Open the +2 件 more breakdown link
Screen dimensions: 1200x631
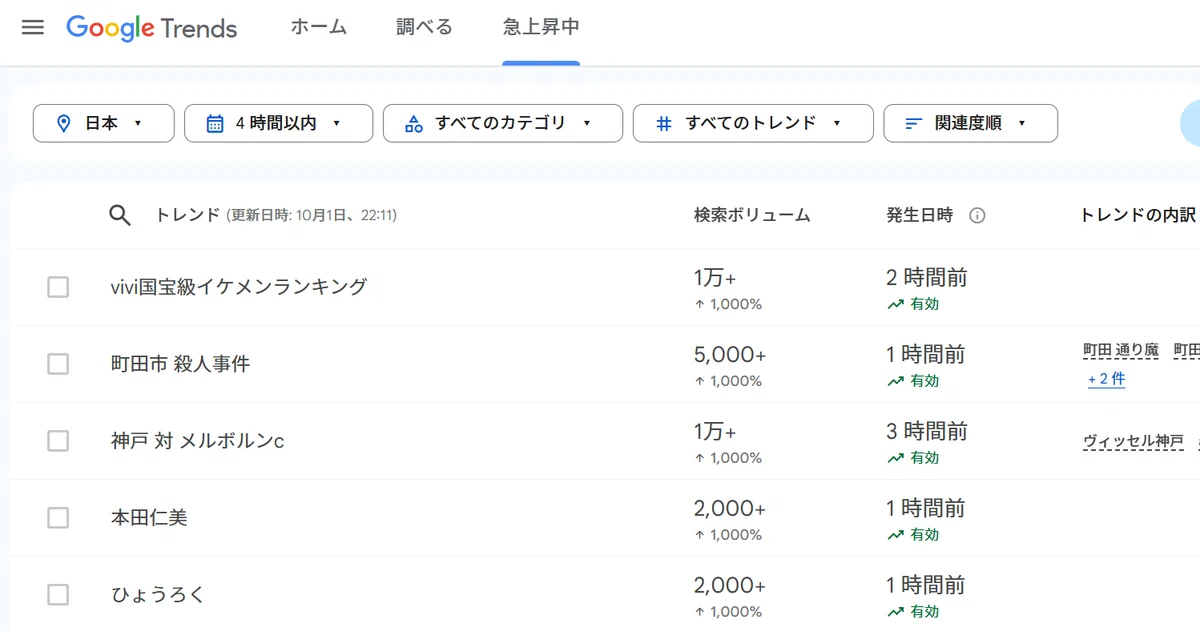click(1107, 380)
